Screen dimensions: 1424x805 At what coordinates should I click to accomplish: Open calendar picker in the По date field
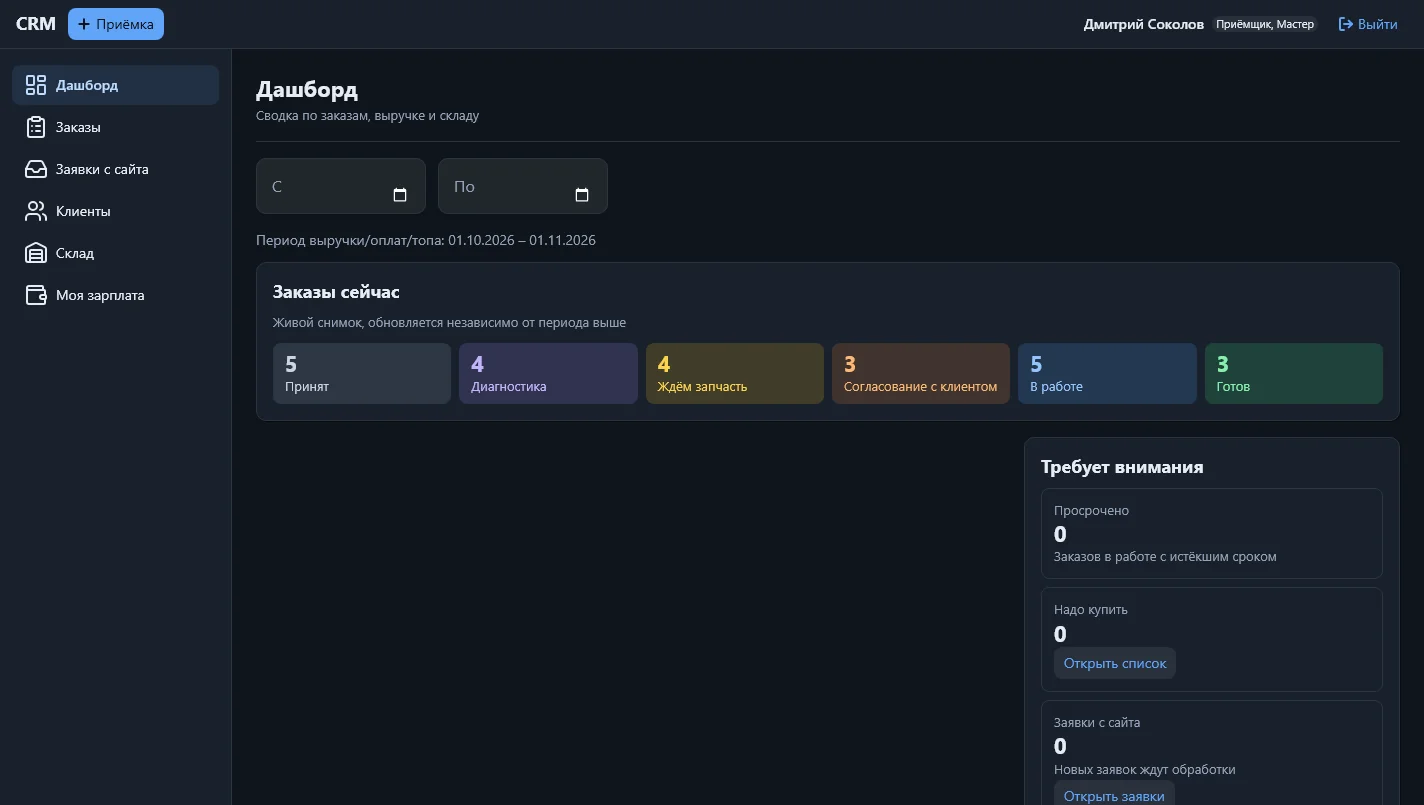582,195
